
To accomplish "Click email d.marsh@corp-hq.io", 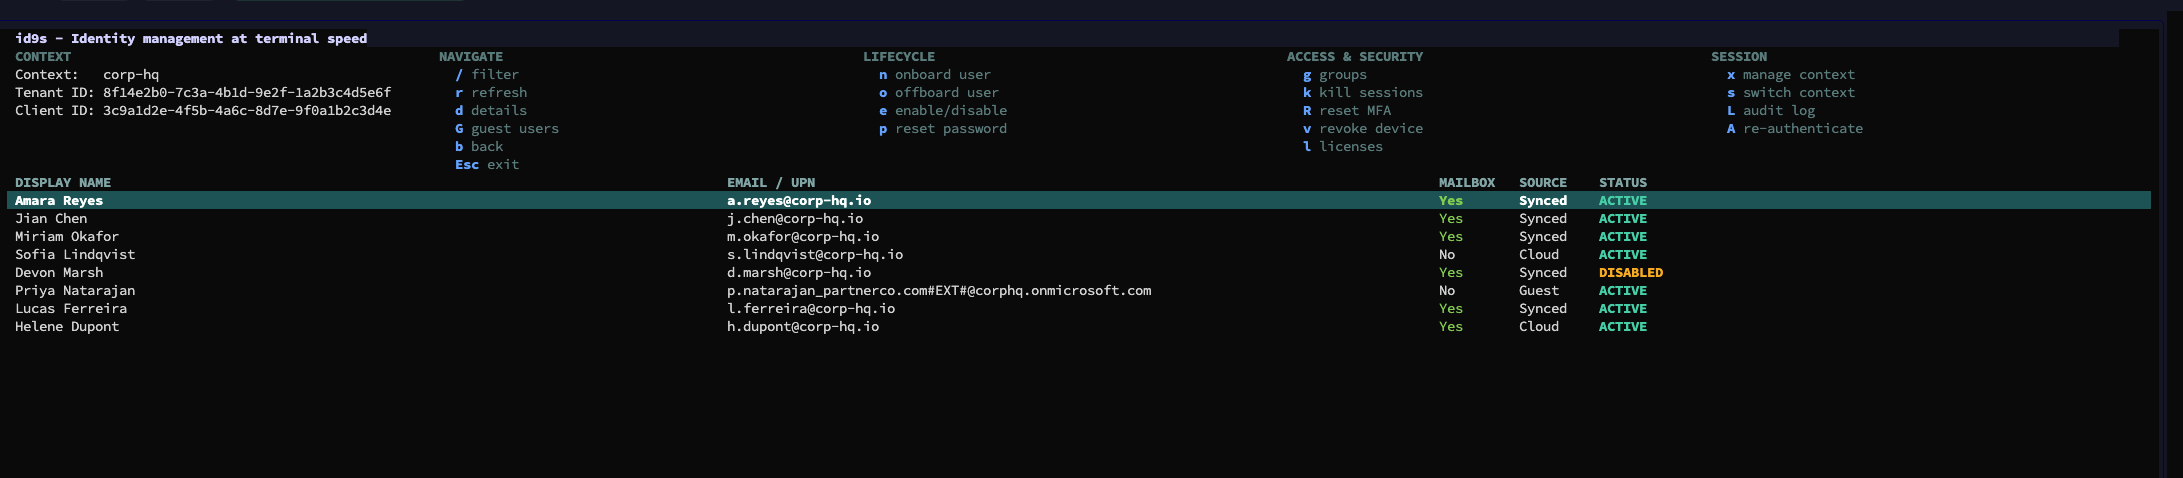I will pyautogui.click(x=799, y=273).
